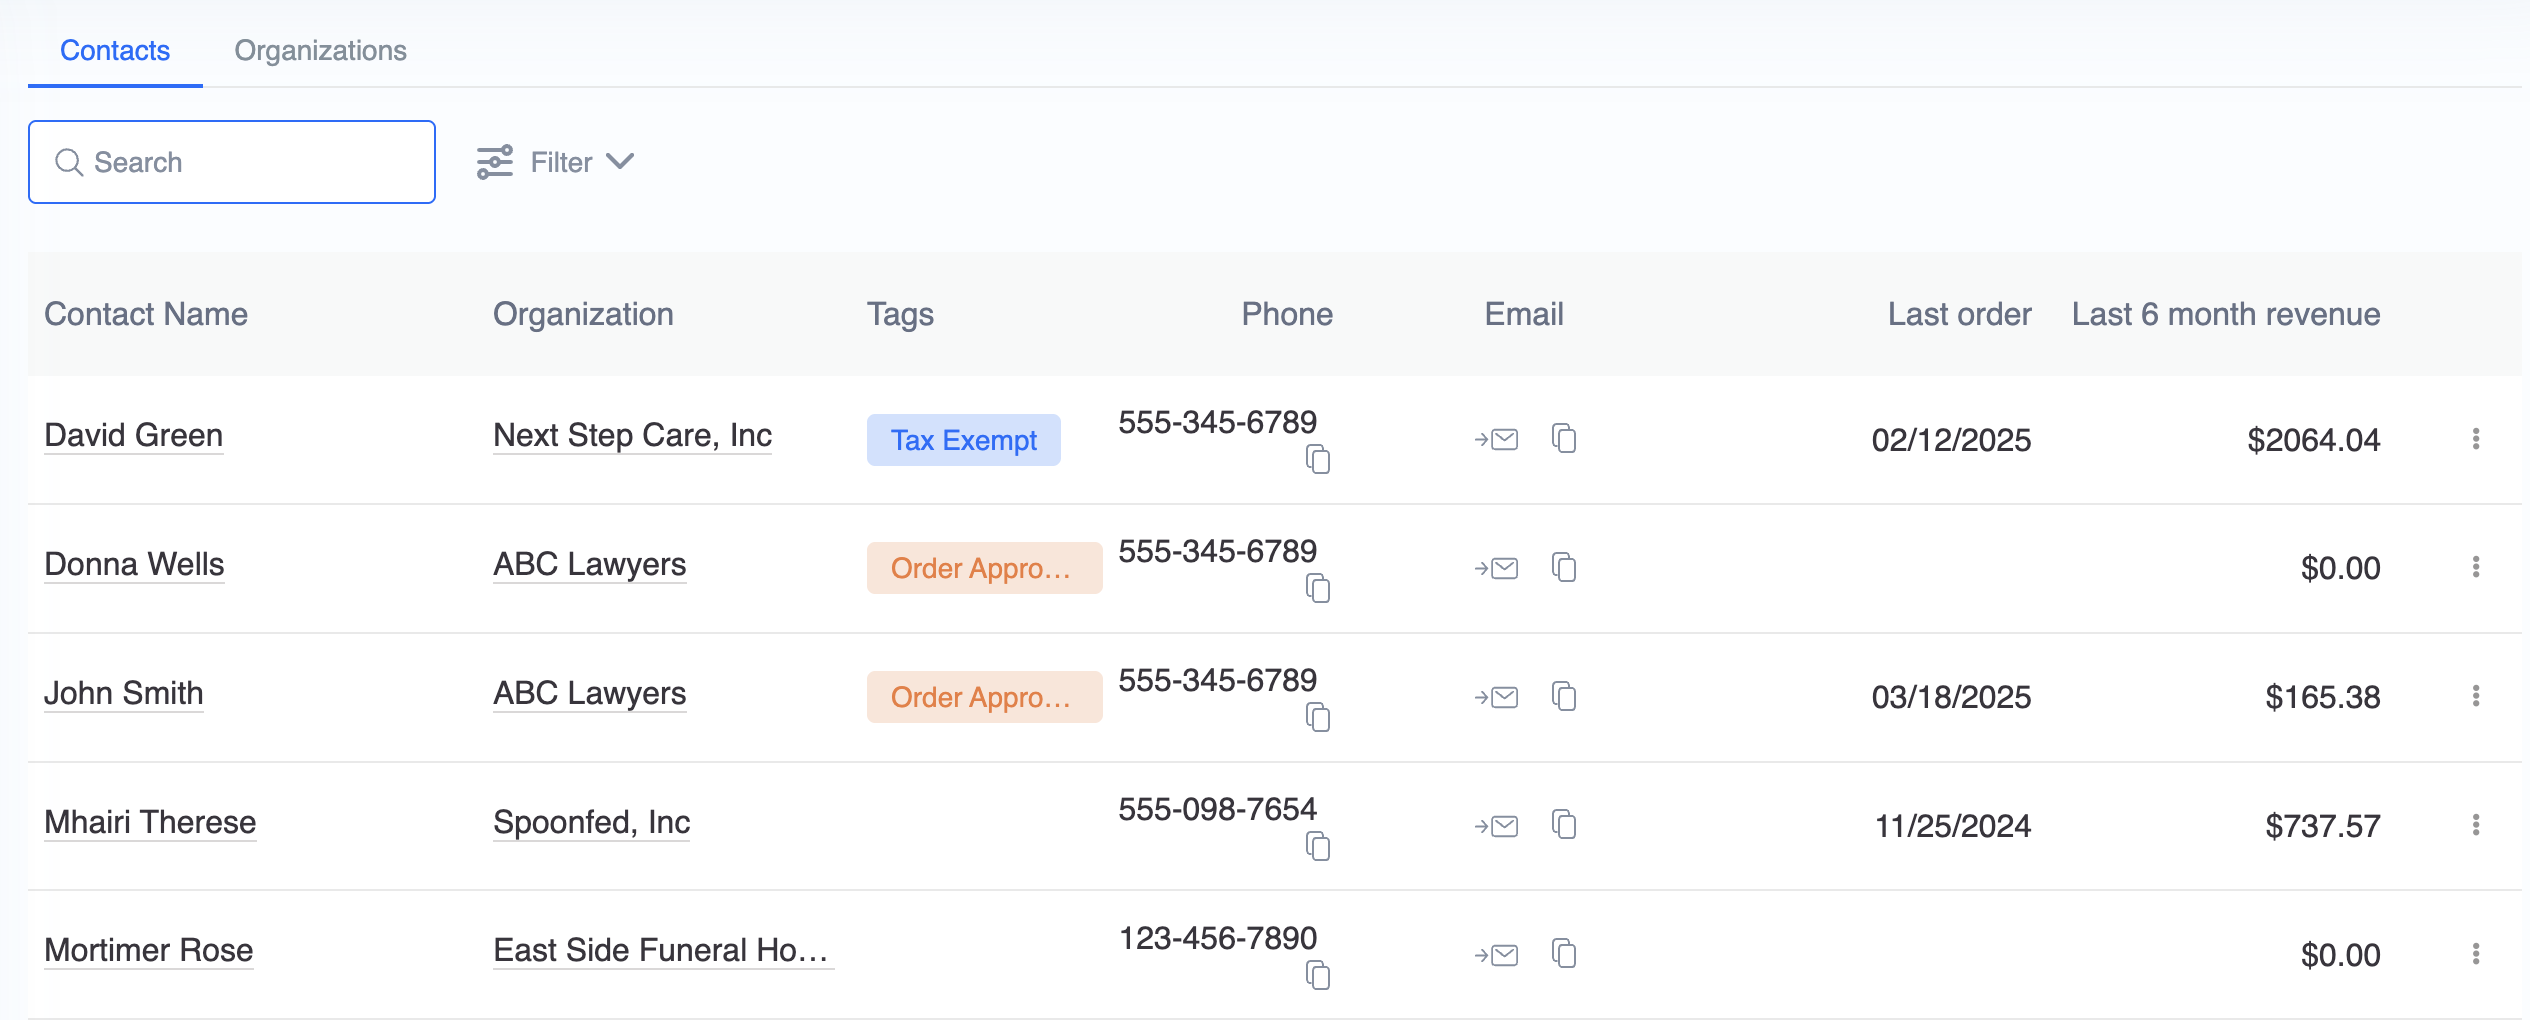Open more options for Mortimer Rose row
2530x1020 pixels.
point(2476,955)
